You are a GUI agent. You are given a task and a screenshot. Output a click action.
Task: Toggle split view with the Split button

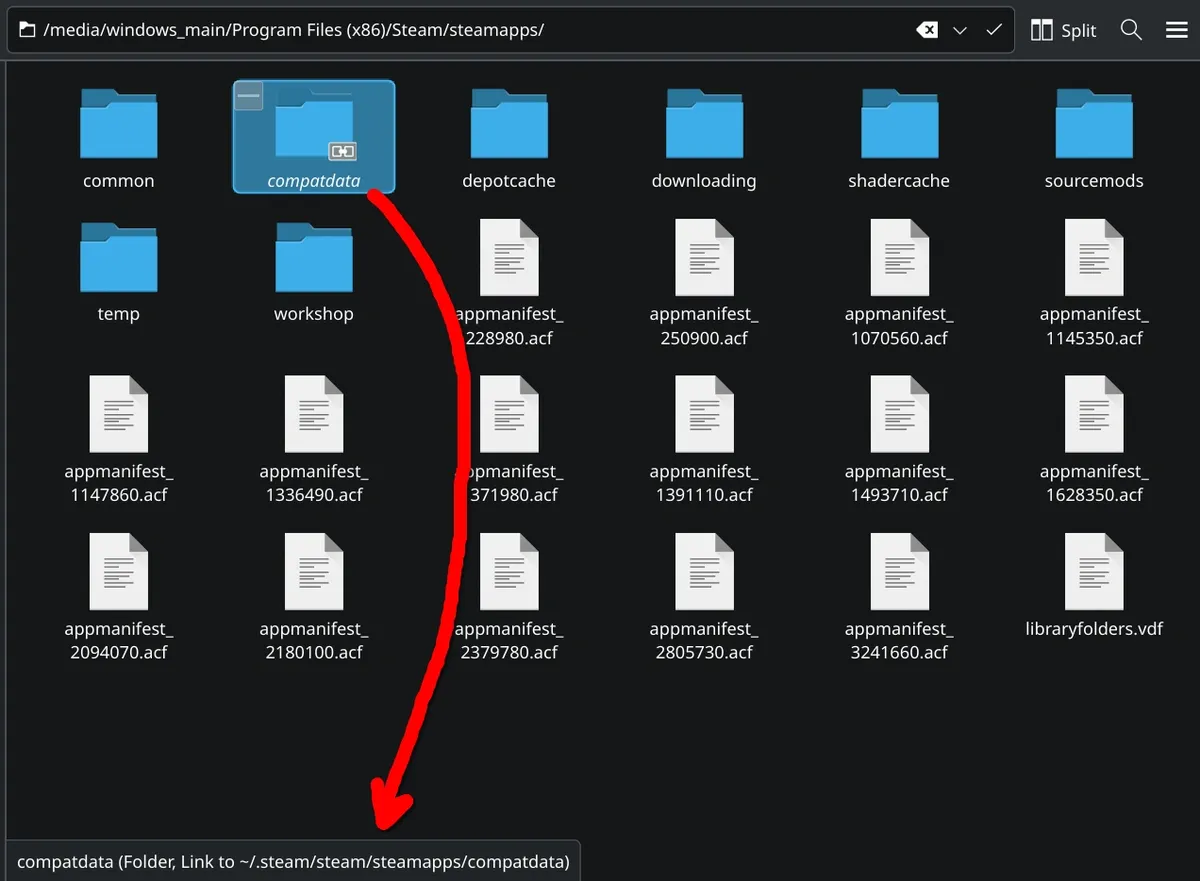(1063, 30)
